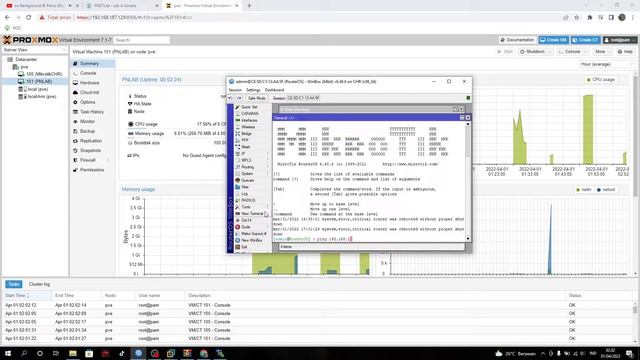Open Files in WinBox sidebar
The image size is (640, 360).
coord(242,187)
